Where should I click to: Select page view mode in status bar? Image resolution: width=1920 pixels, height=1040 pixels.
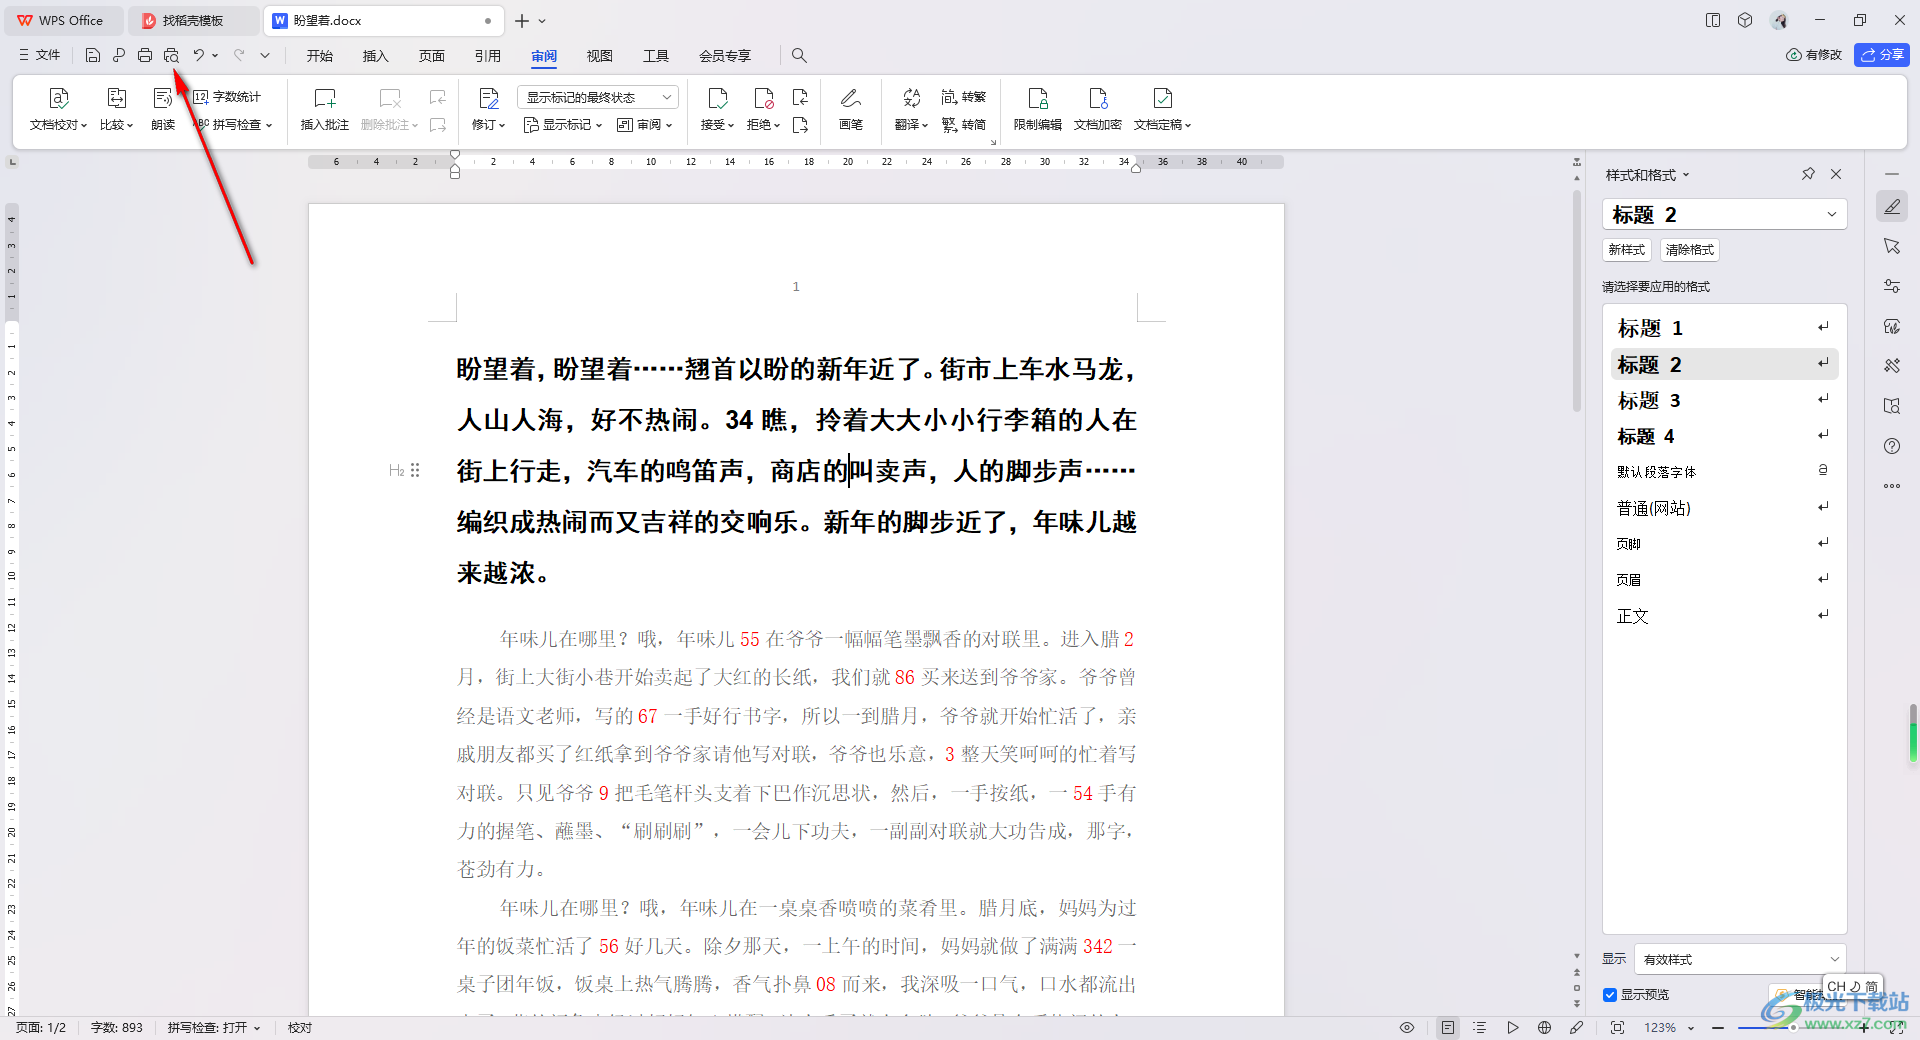coord(1448,1028)
